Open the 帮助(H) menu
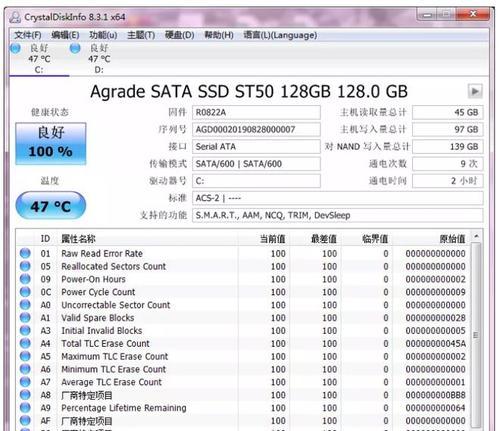Image resolution: width=500 pixels, height=431 pixels. point(219,35)
